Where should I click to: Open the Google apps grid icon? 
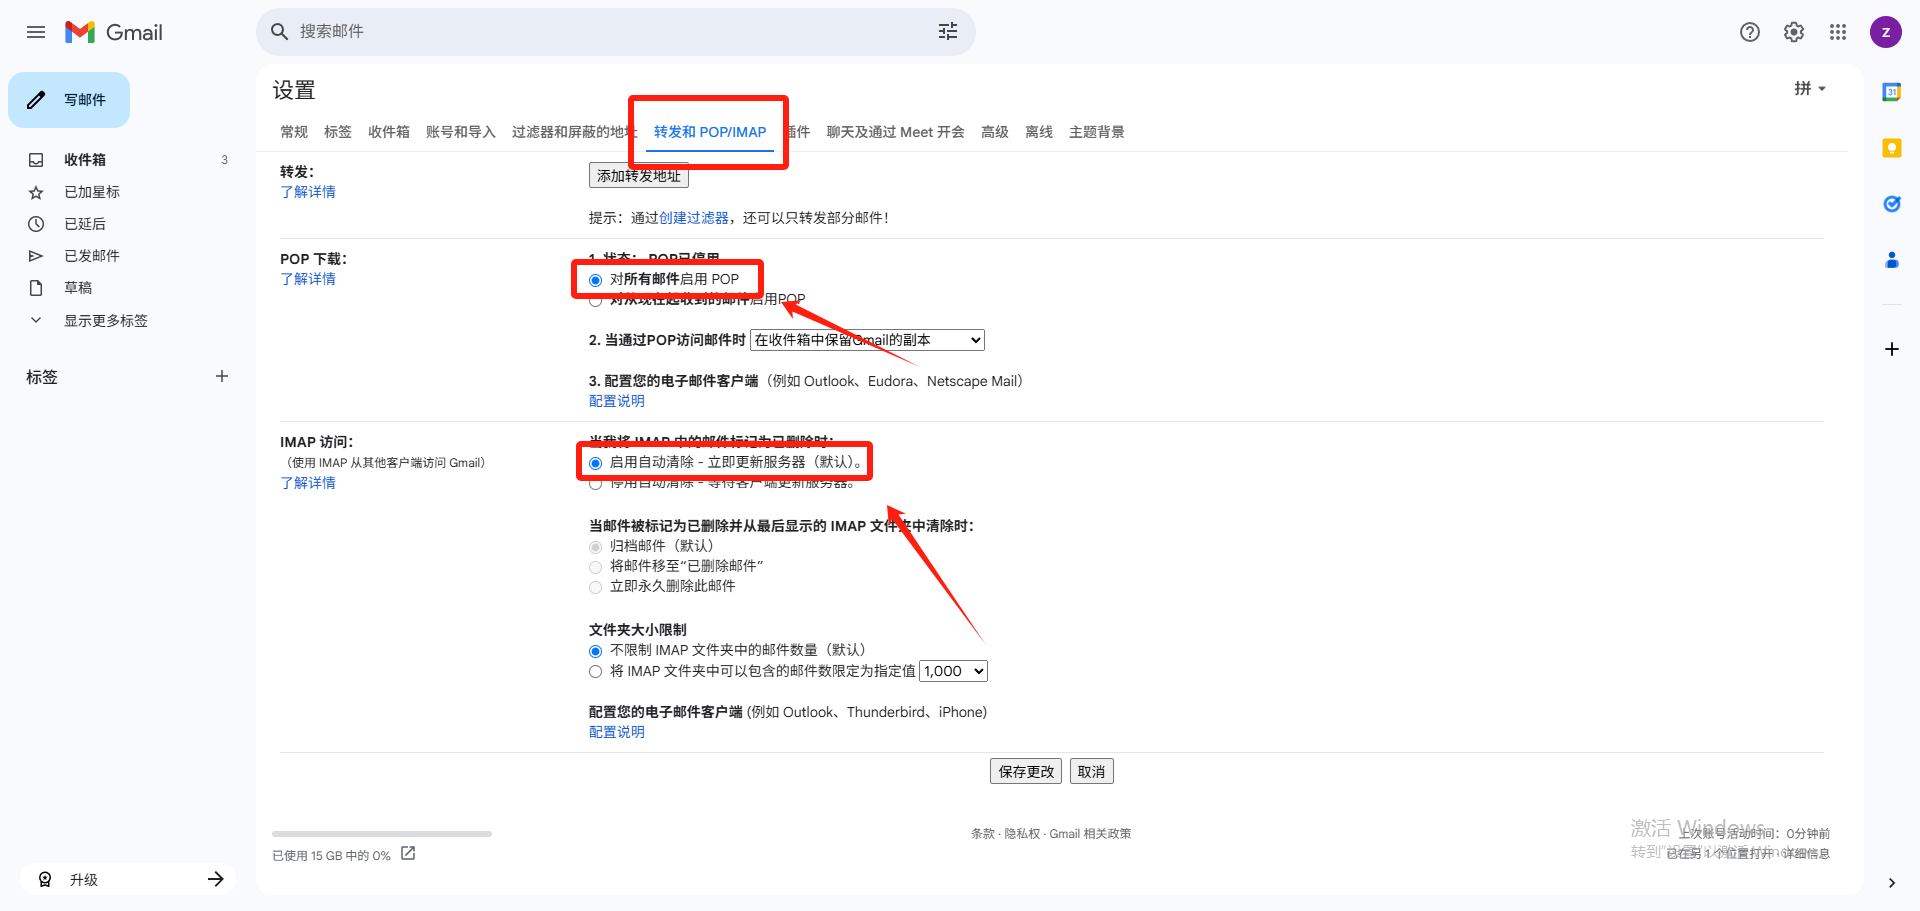tap(1837, 32)
